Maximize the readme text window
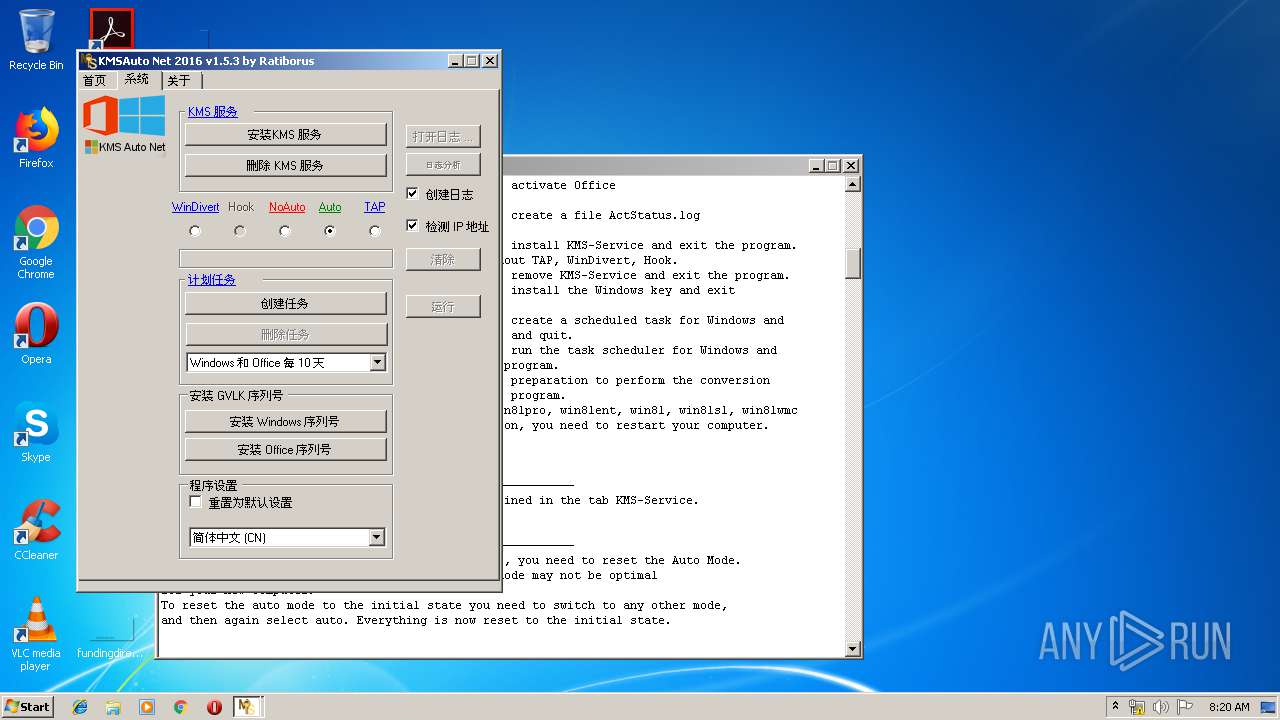 (x=833, y=165)
